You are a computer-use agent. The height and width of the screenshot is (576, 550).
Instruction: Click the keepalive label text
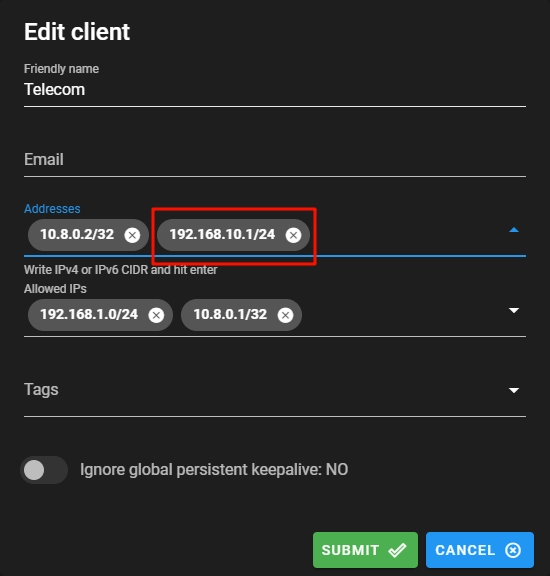coord(214,469)
